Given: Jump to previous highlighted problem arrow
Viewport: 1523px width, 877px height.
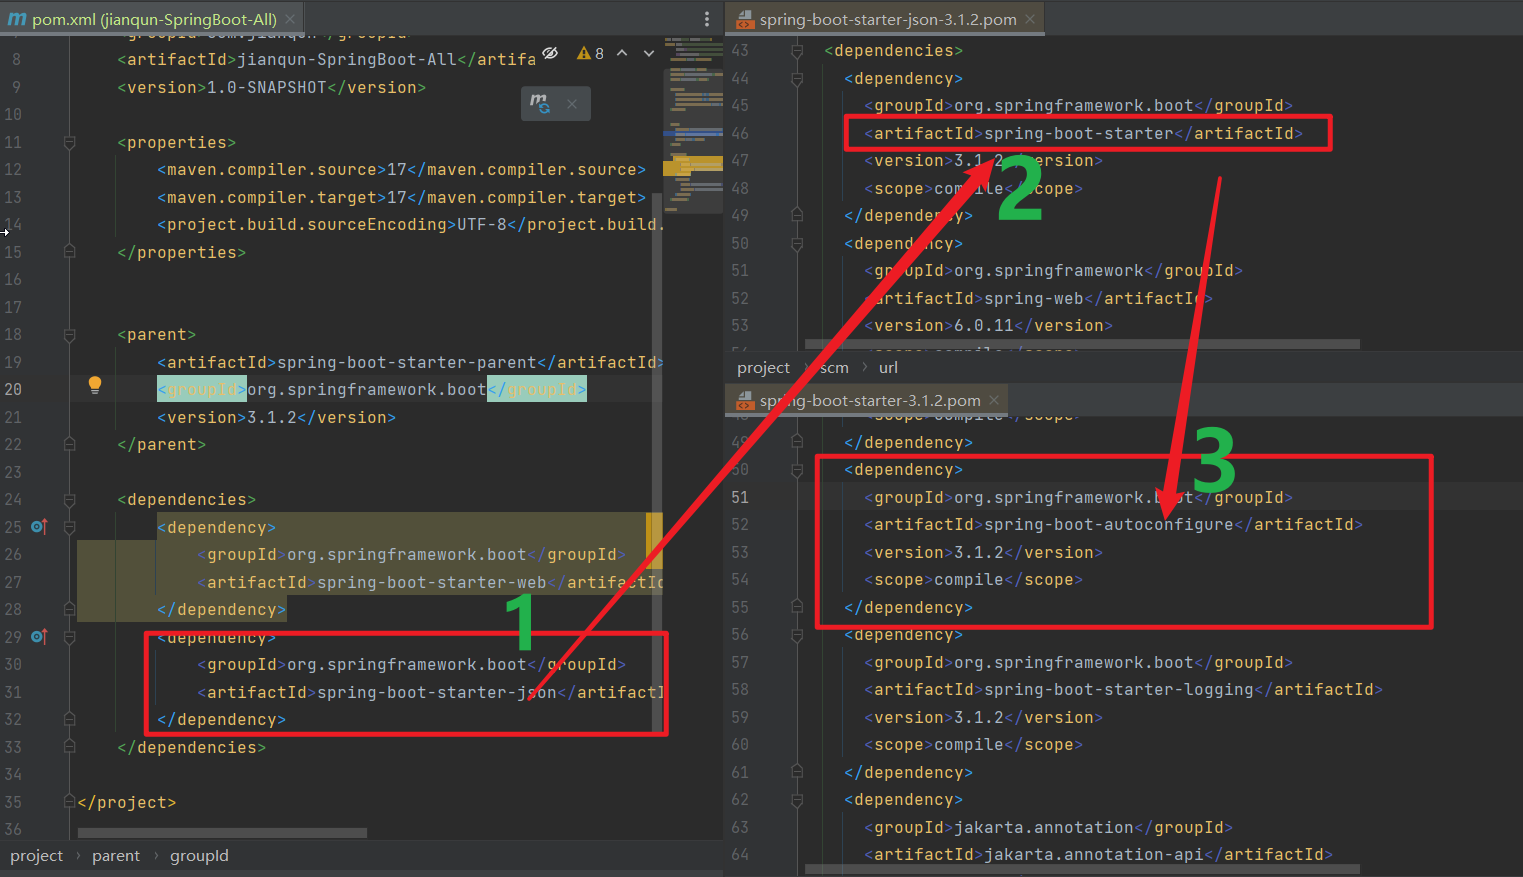Looking at the screenshot, I should 622,53.
